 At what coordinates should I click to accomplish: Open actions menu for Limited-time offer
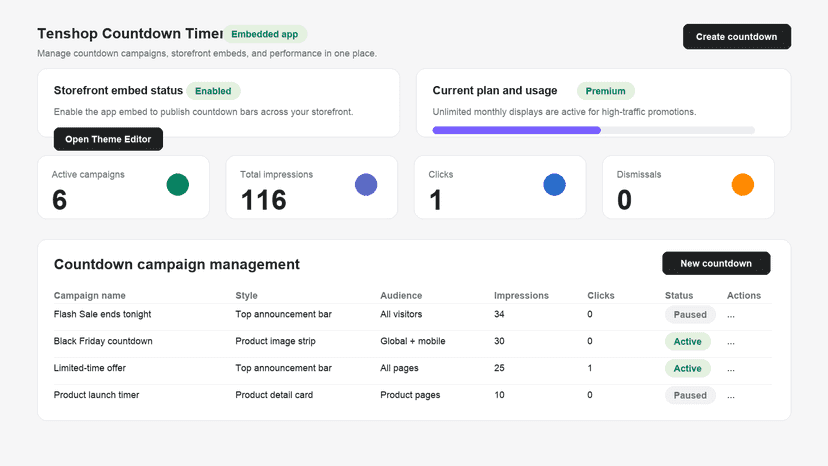(731, 369)
